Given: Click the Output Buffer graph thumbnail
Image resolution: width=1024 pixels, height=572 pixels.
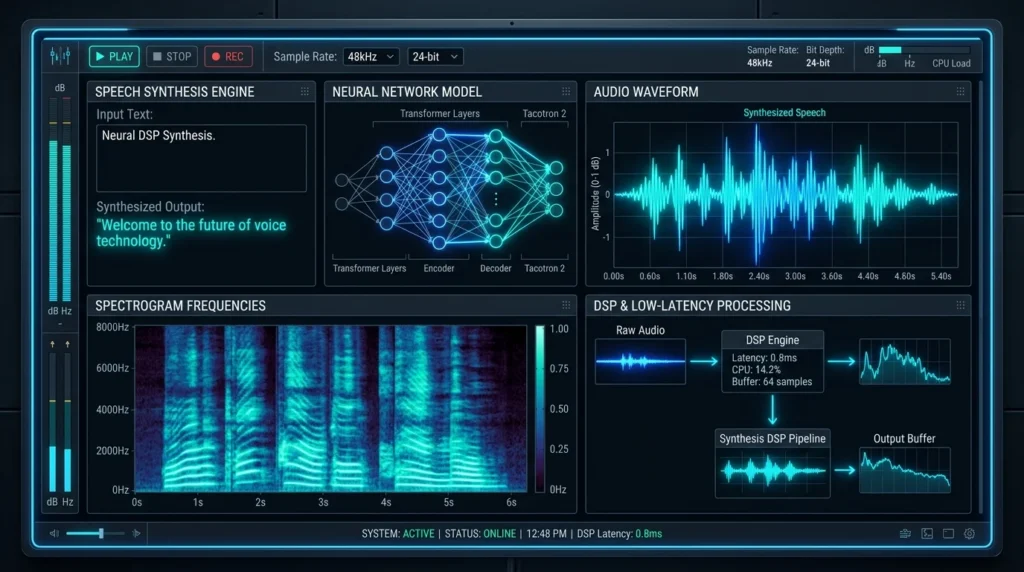Looking at the screenshot, I should 904,470.
